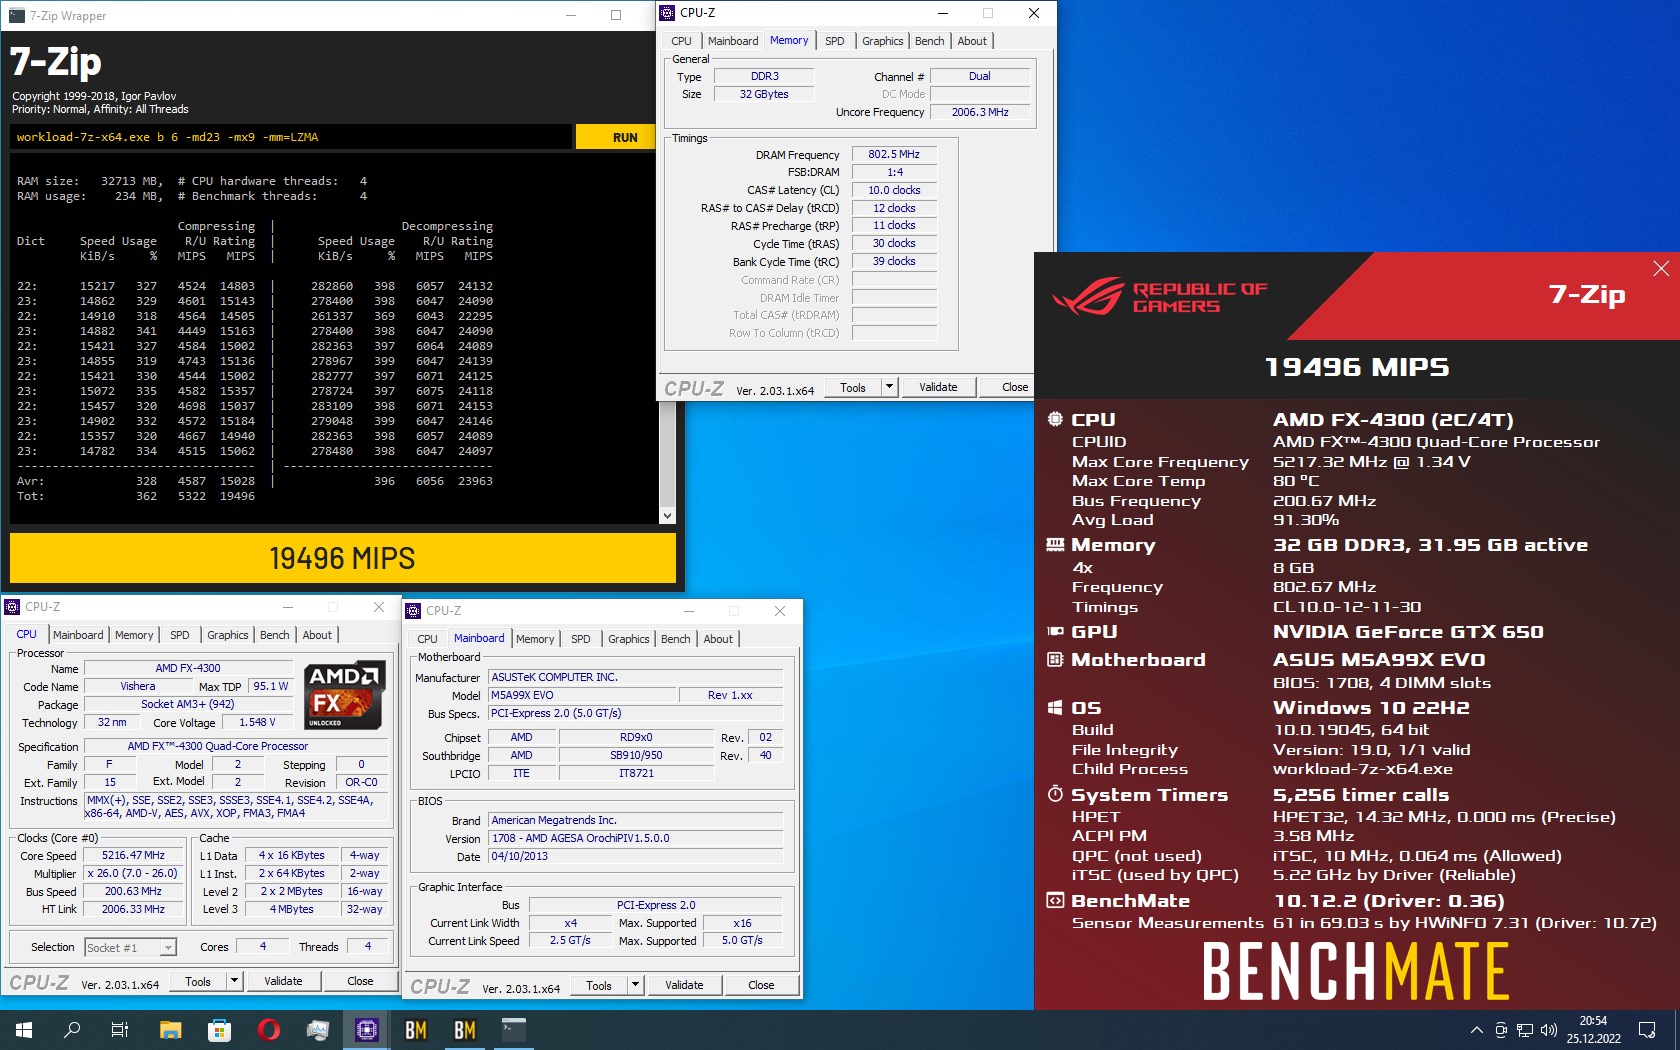This screenshot has width=1680, height=1050.
Task: Click Validate in bottom-left CPU-Z window
Action: coord(283,981)
